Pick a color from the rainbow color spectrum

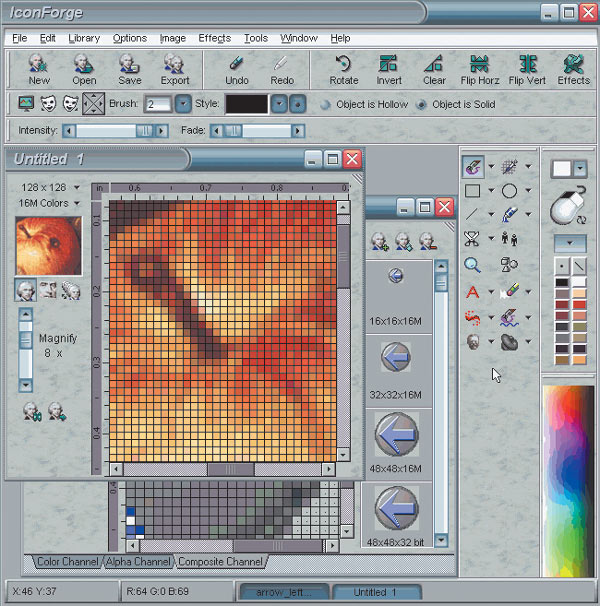[x=568, y=481]
